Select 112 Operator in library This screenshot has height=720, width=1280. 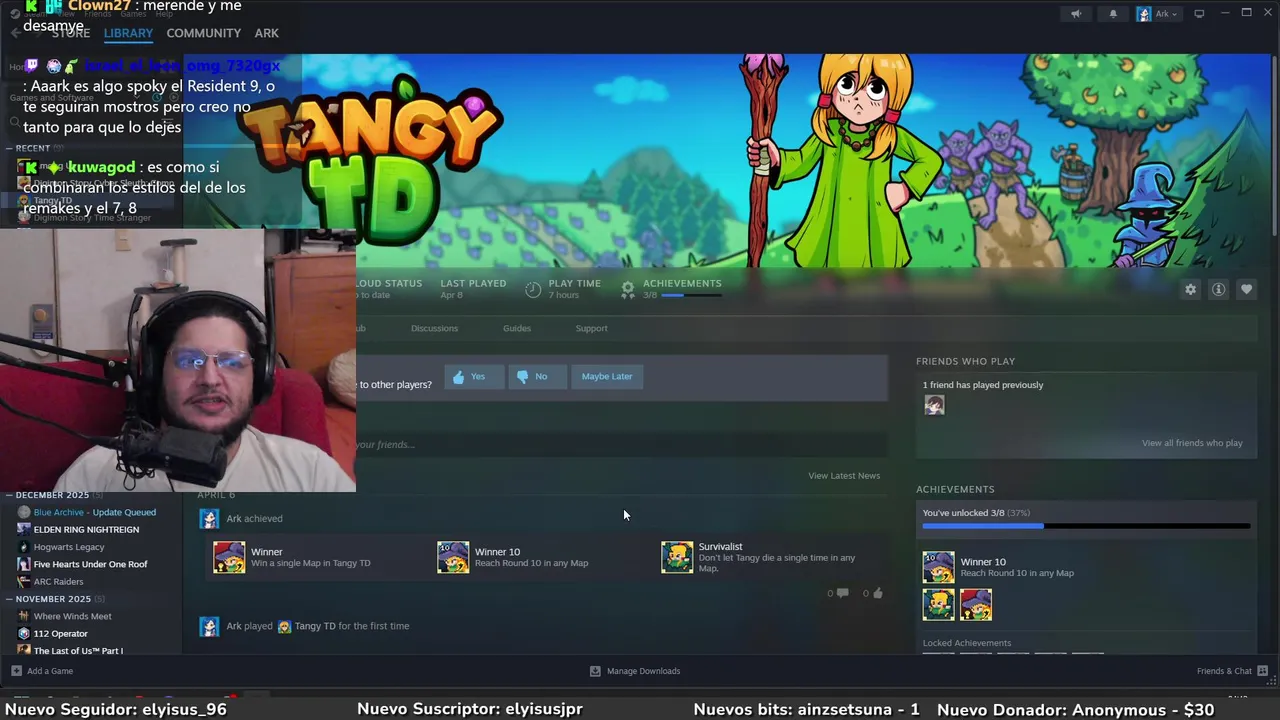pyautogui.click(x=61, y=633)
